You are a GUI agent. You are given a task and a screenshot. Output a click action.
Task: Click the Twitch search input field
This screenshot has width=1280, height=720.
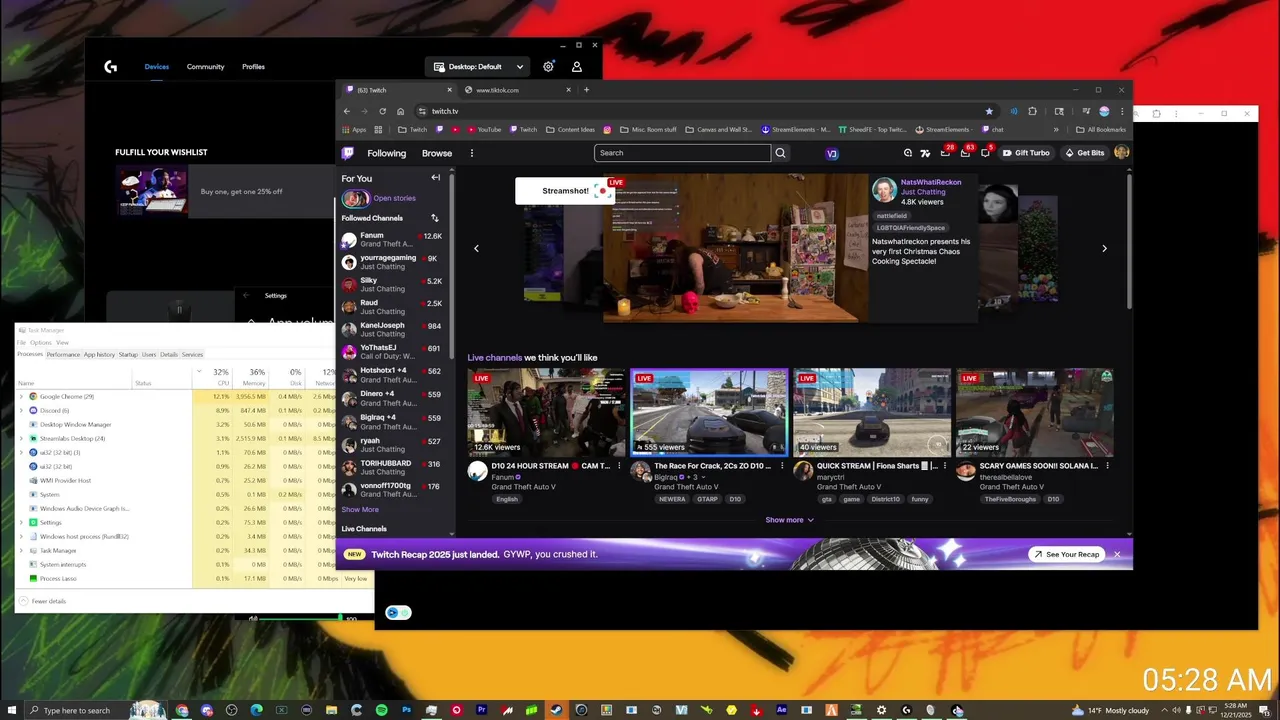point(683,153)
